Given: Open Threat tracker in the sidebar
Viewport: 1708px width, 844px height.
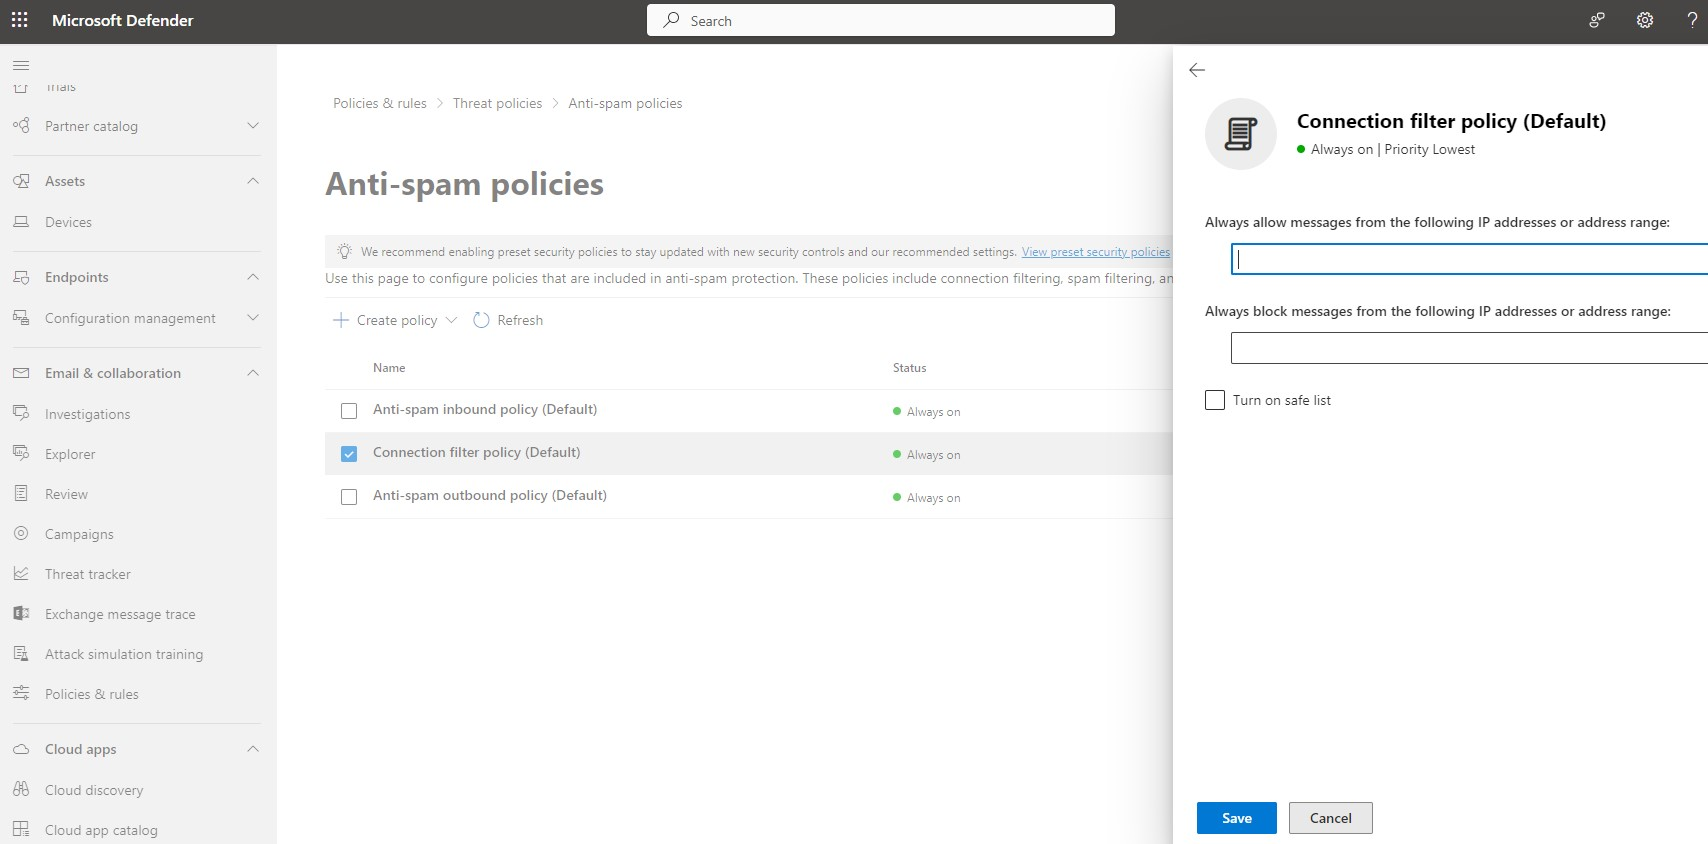Looking at the screenshot, I should coord(88,574).
